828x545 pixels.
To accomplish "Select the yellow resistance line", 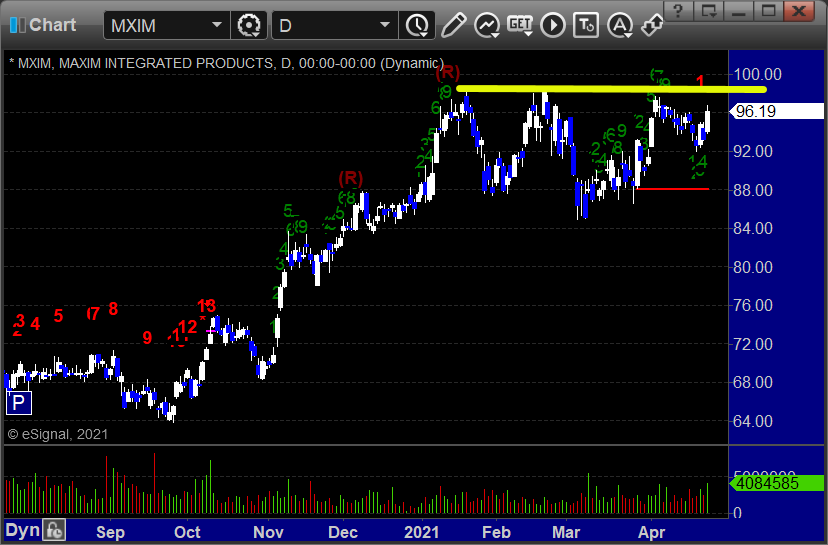I will click(611, 89).
